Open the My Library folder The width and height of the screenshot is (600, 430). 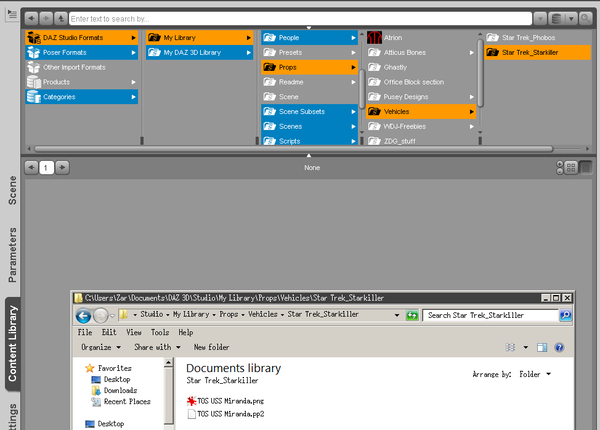coord(199,37)
